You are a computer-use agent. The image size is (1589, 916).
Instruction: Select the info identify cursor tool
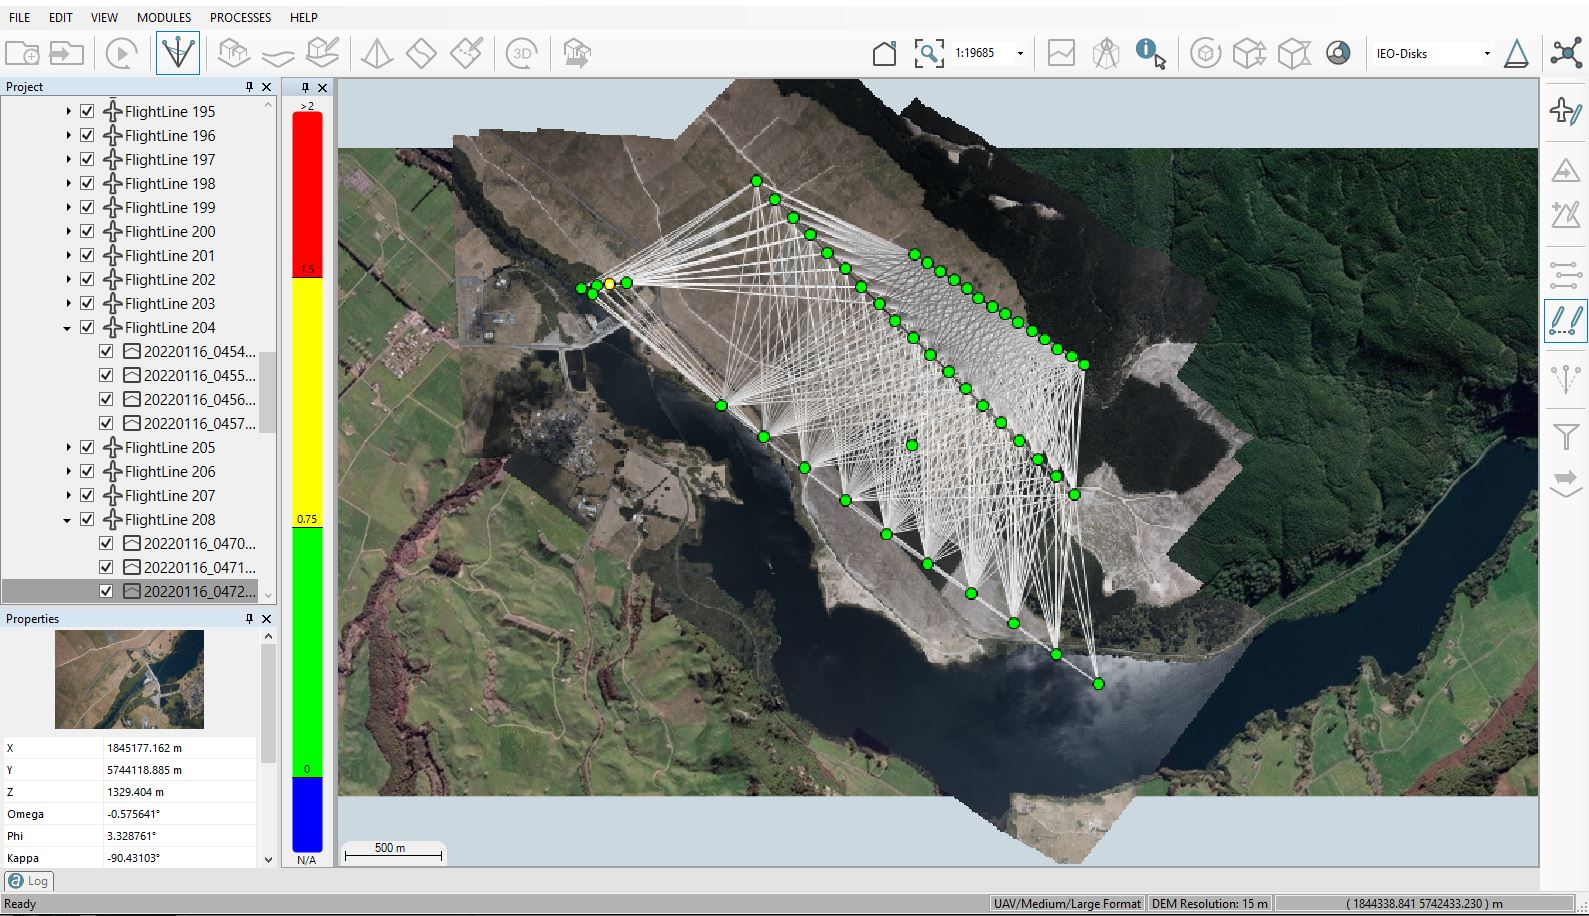point(1150,53)
